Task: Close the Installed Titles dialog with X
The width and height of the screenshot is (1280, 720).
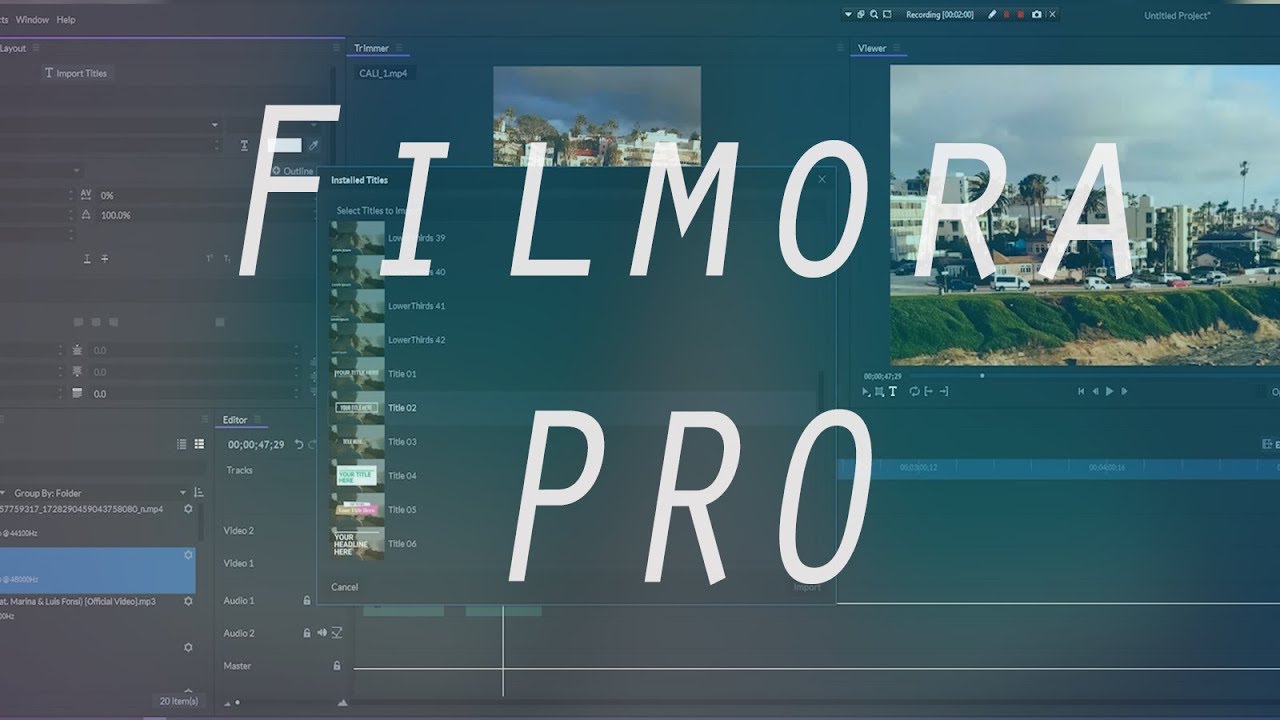Action: (x=822, y=179)
